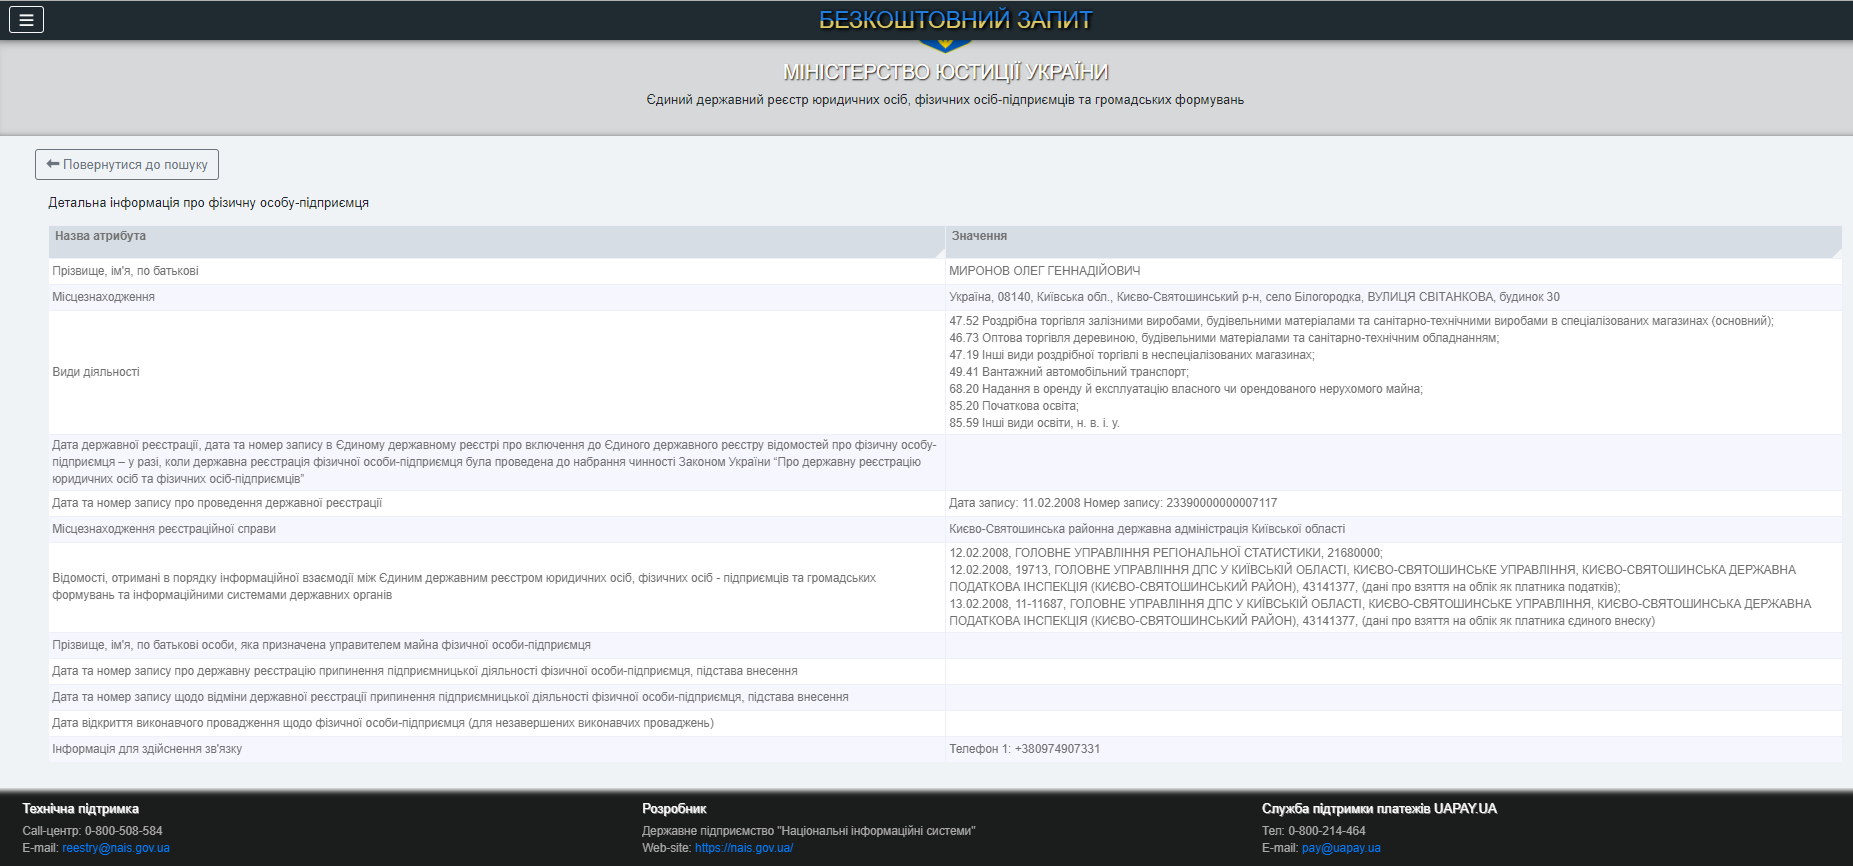Click the address value starting with Україна, 08140
This screenshot has height=866, width=1853.
(1254, 297)
